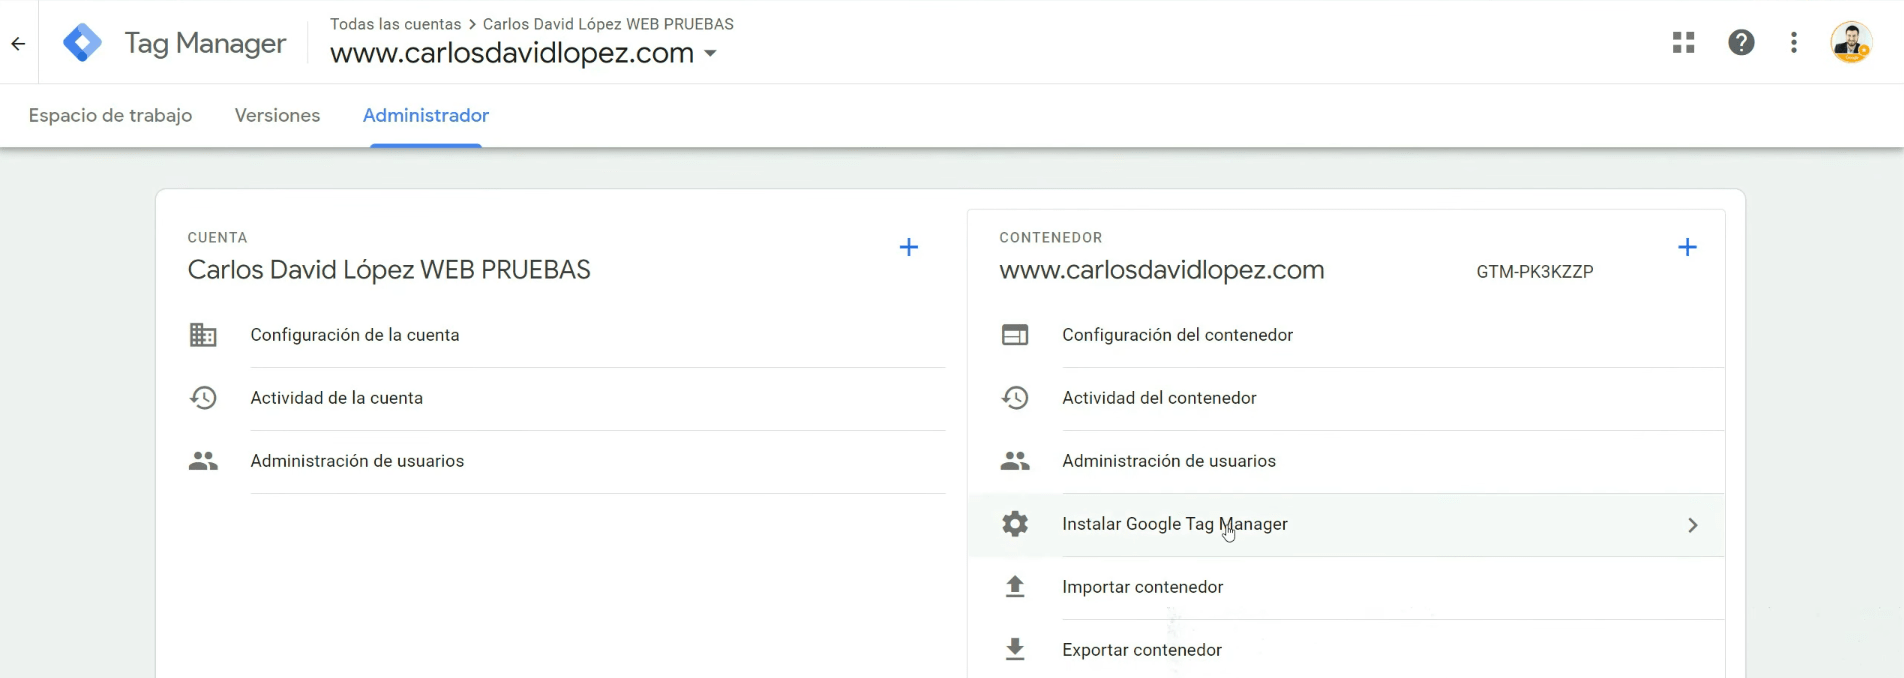Click the building icon for account settings
Screen dimensions: 1904x678
[x=203, y=335]
